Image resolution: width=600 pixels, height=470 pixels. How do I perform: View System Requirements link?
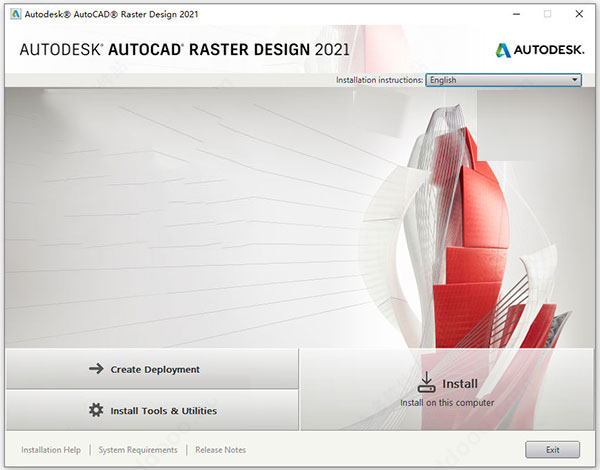[x=138, y=450]
